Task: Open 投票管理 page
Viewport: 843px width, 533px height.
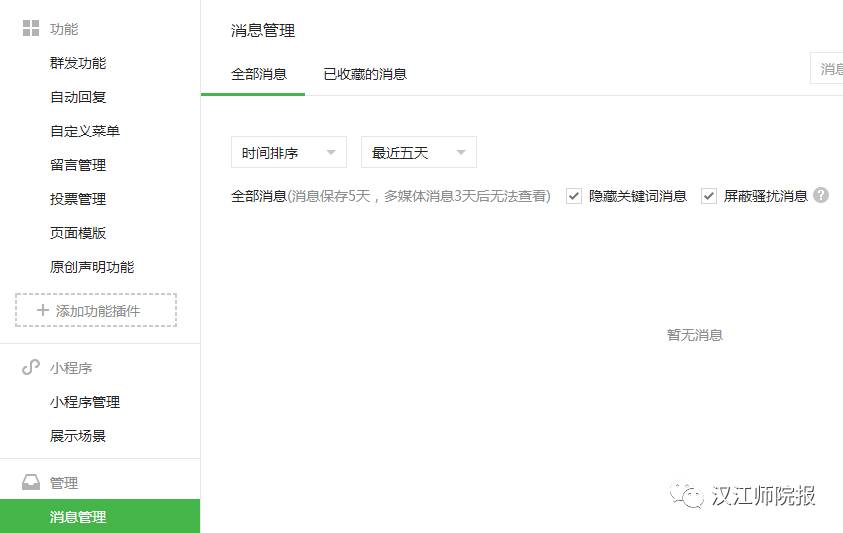Action: (78, 199)
